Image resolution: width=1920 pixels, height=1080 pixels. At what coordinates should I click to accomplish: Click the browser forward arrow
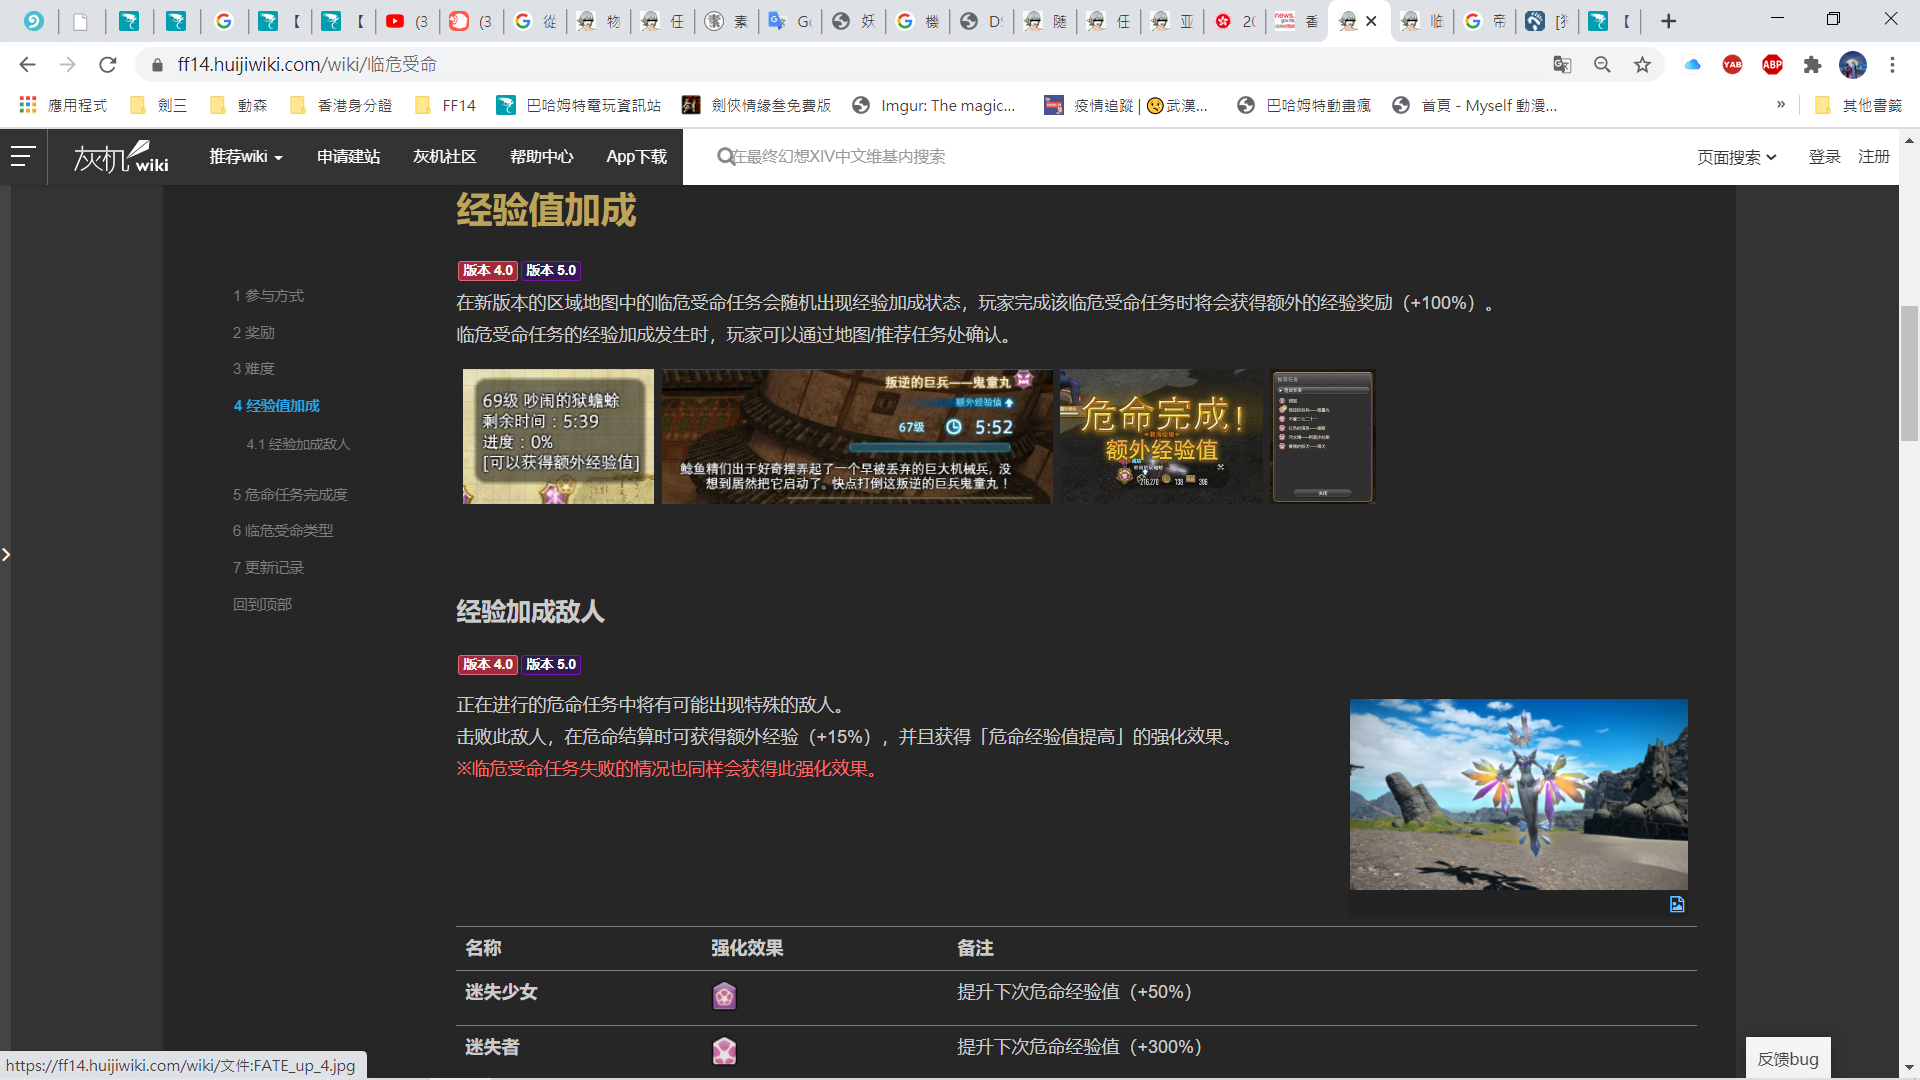pos(67,65)
